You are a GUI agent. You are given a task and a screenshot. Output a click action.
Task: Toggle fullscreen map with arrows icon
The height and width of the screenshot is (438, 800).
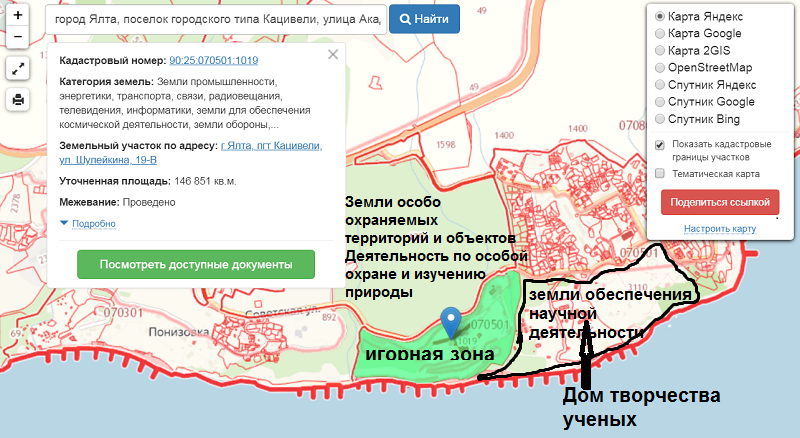18,69
